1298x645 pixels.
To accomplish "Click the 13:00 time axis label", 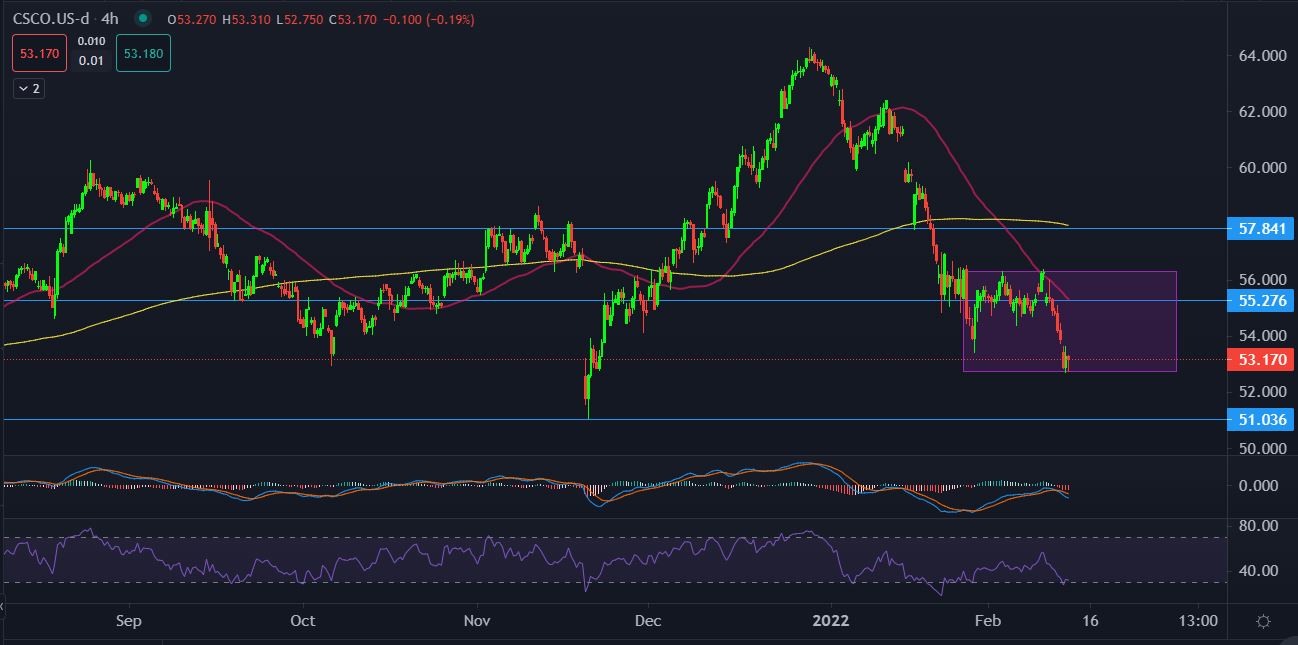I will coord(1198,621).
